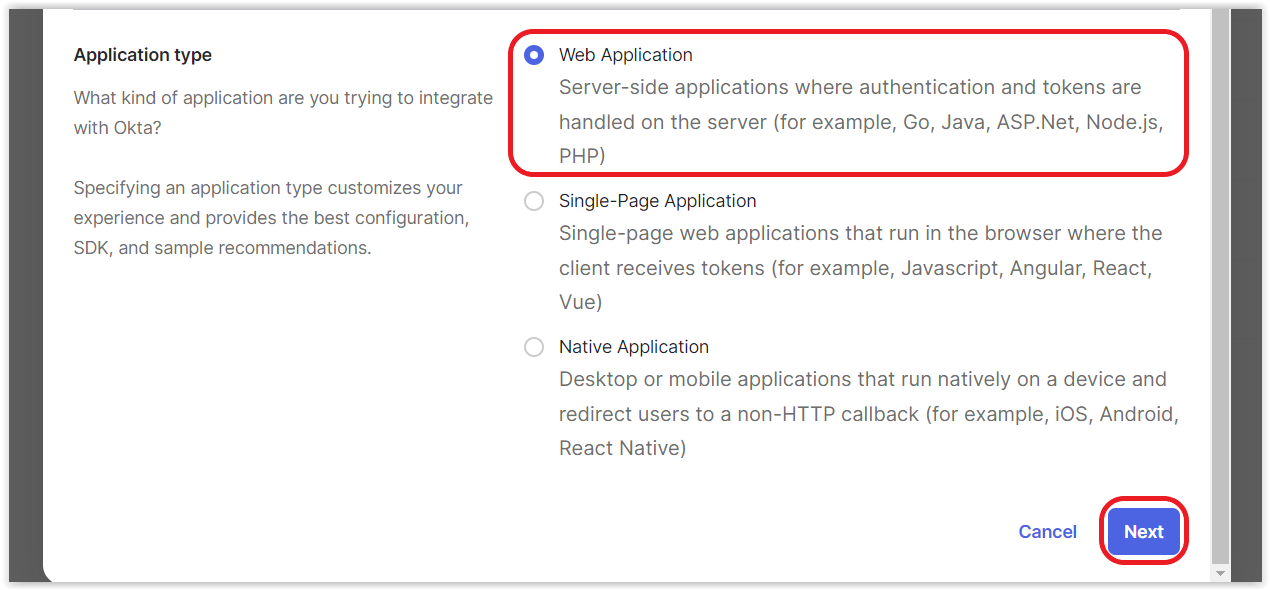1270x590 pixels.
Task: Click the 'Web Application' label text
Action: [626, 55]
